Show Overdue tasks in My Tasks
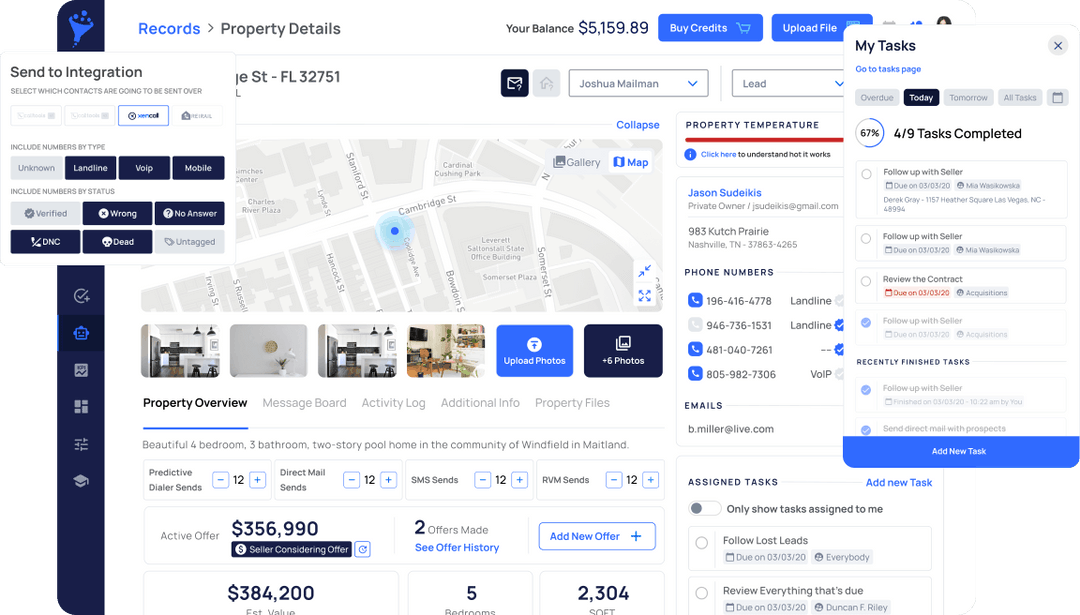 click(x=877, y=98)
